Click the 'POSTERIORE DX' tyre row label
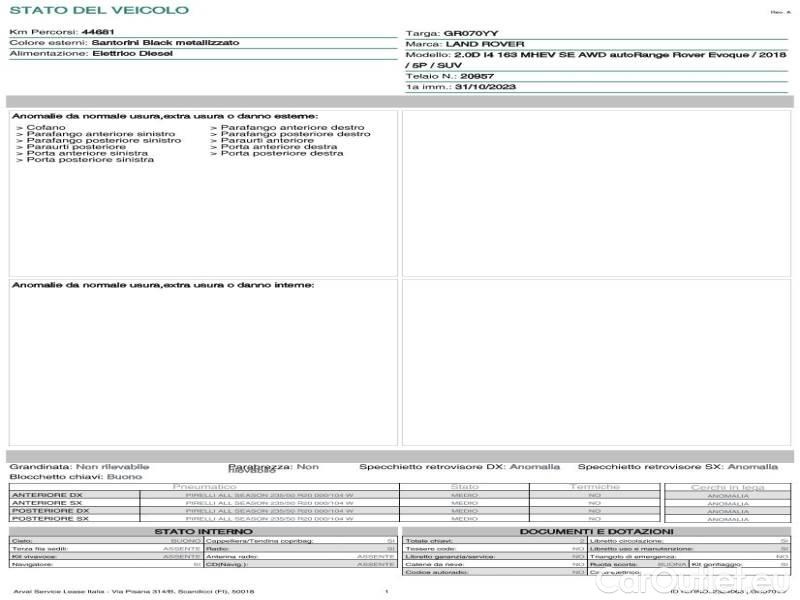Screen dimensions: 800x600 coord(51,511)
